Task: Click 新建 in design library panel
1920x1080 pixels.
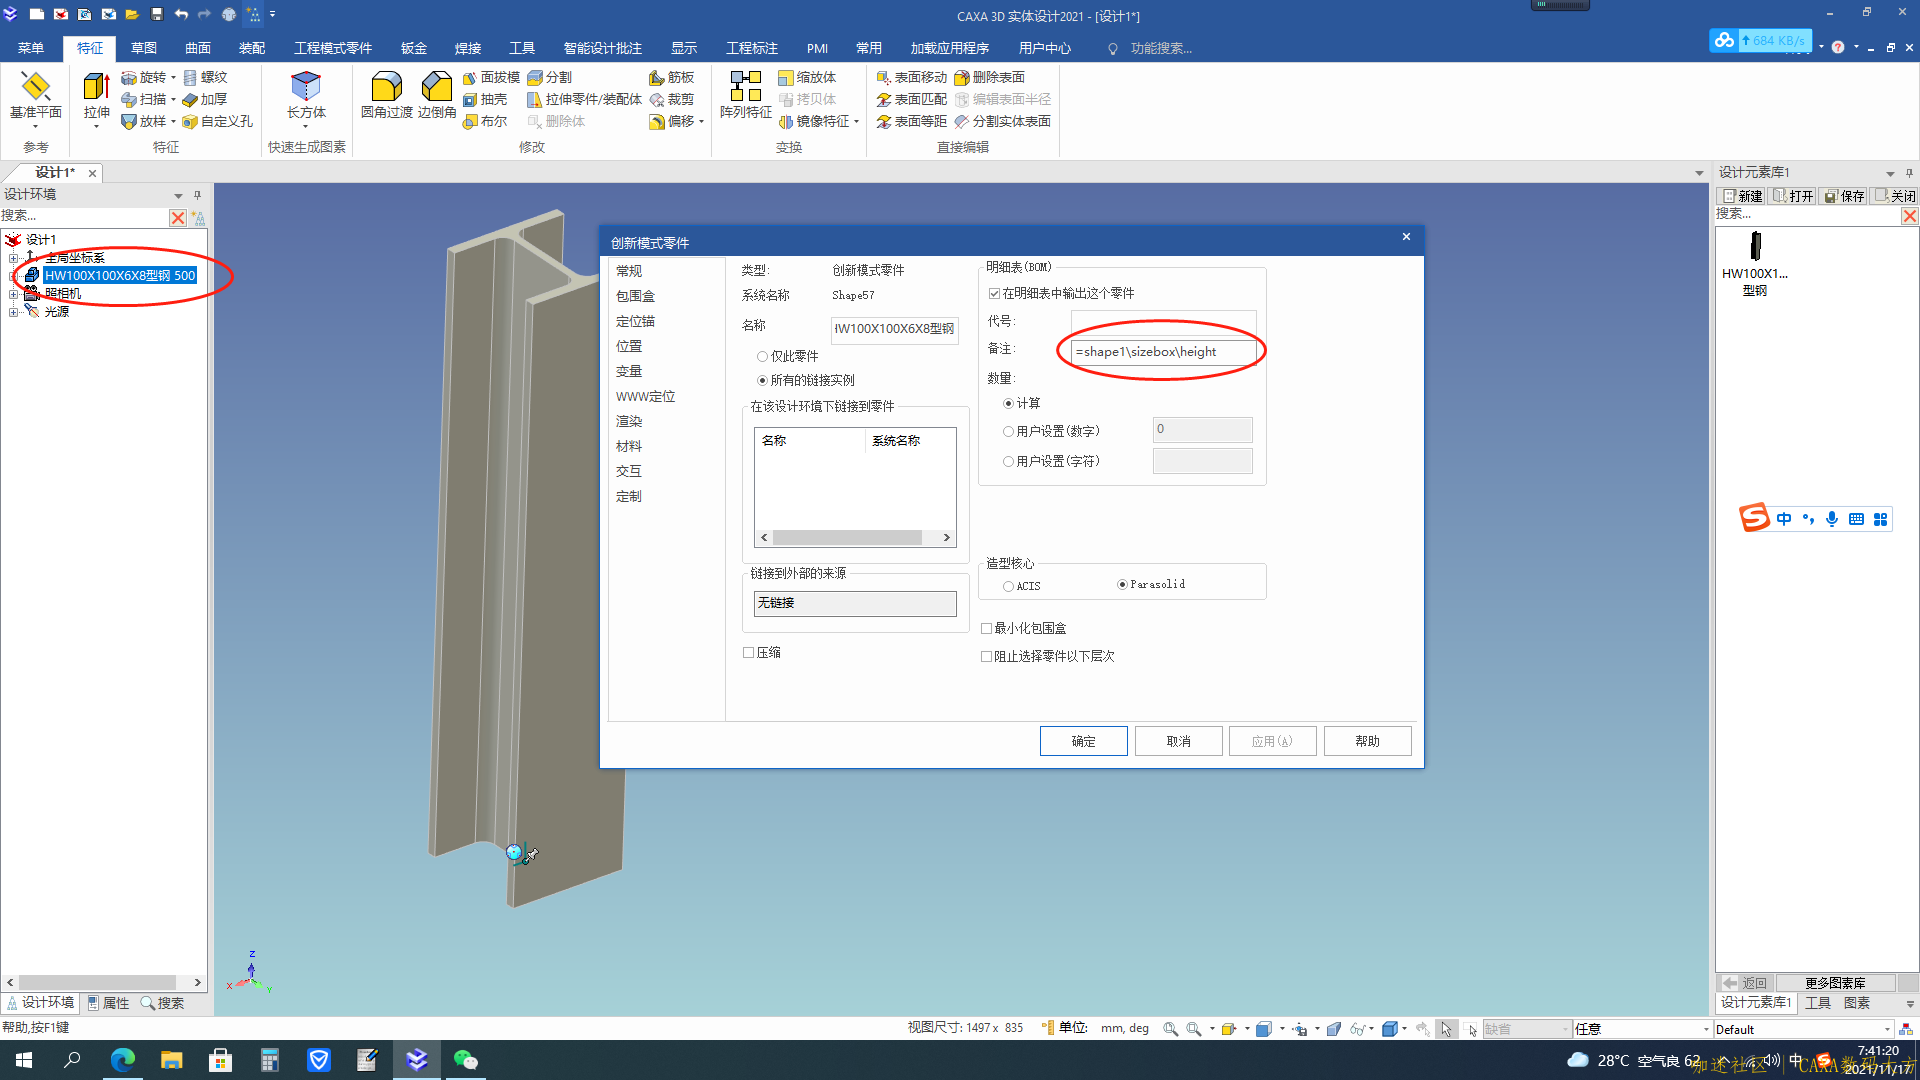Action: [1742, 196]
